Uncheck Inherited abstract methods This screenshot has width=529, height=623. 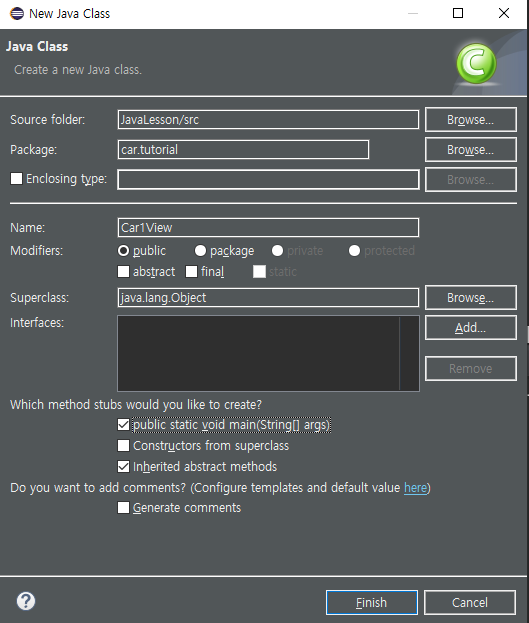click(x=123, y=466)
